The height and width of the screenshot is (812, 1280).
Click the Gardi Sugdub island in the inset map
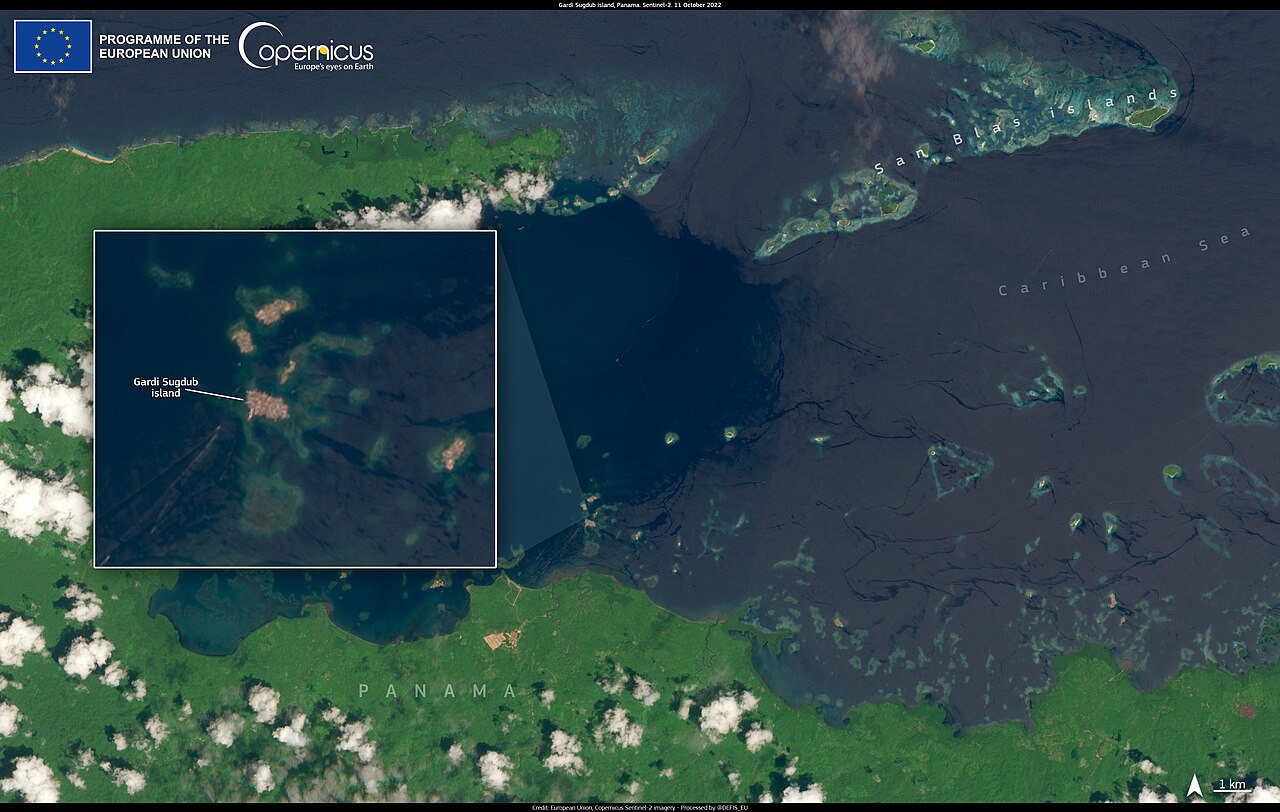[x=268, y=405]
